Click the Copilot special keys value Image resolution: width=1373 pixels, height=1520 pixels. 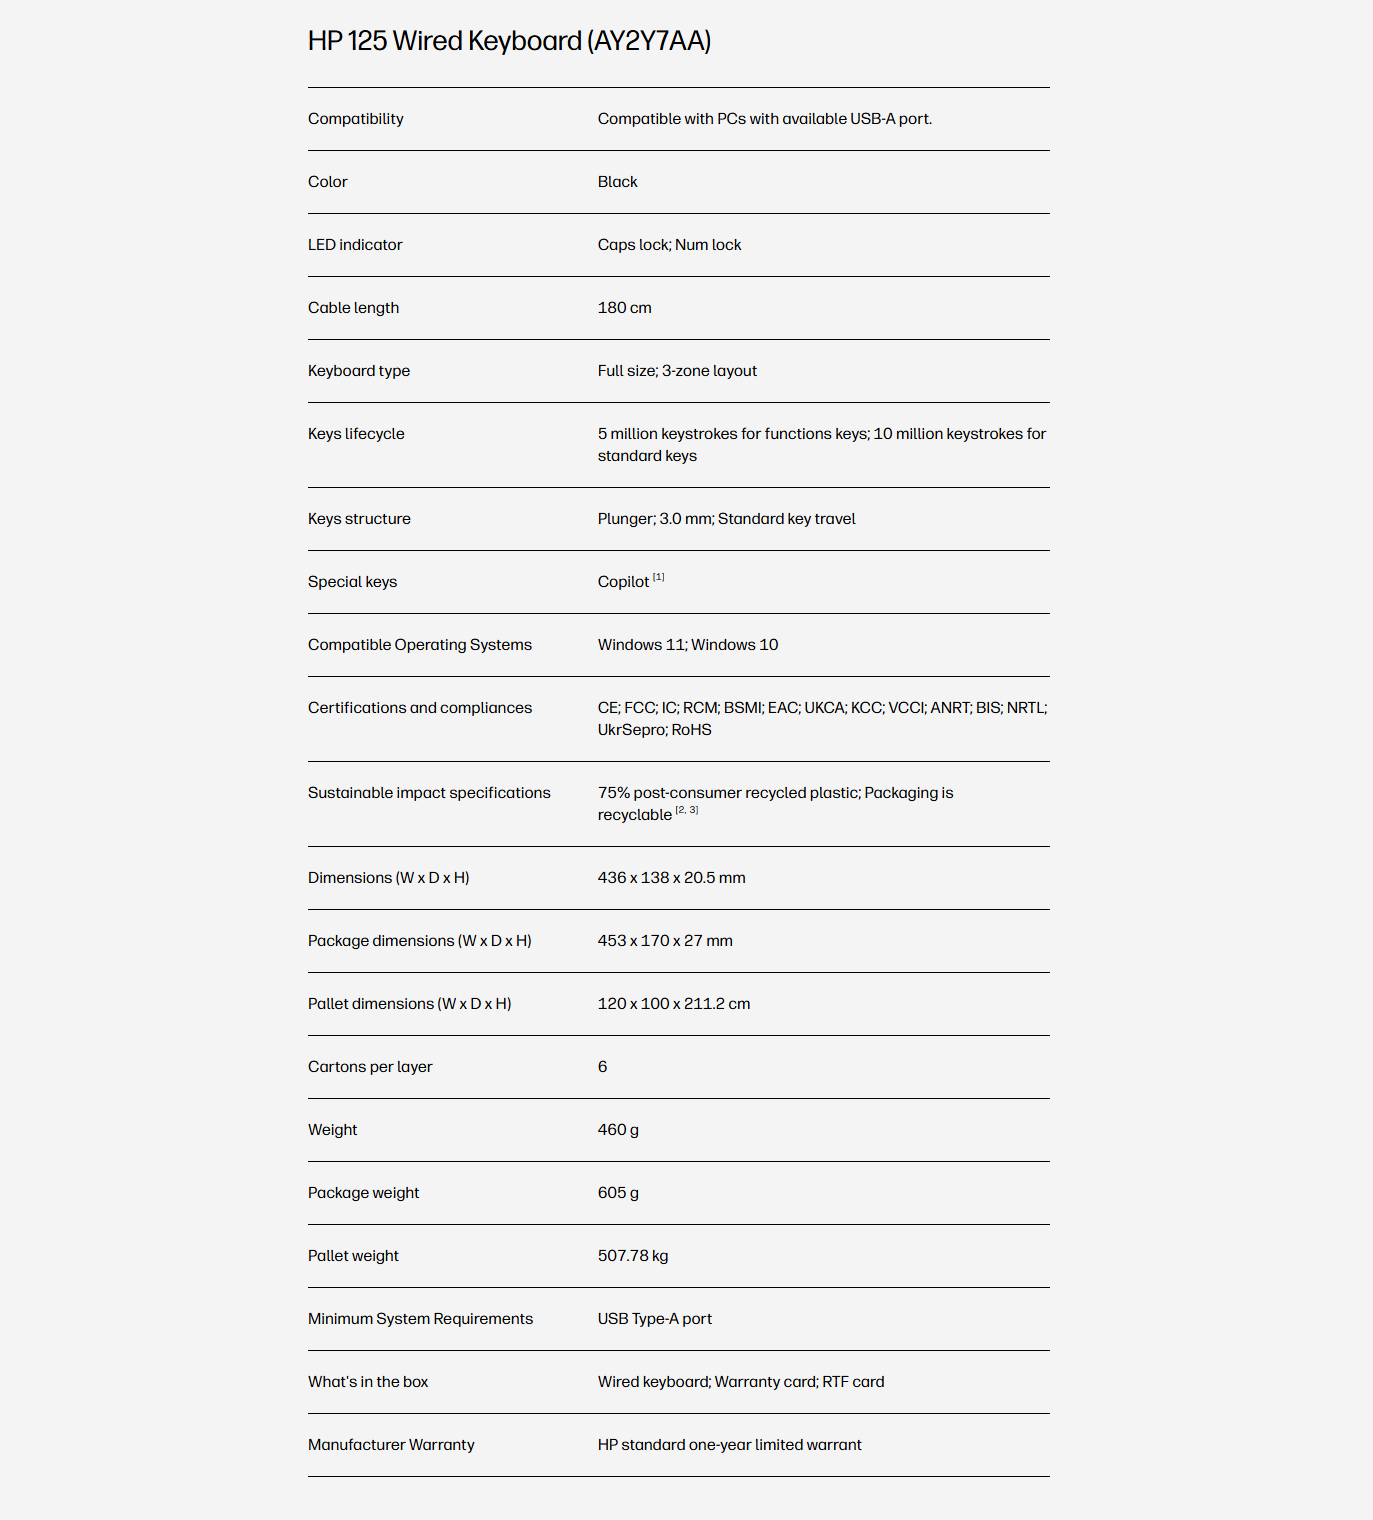pos(623,582)
